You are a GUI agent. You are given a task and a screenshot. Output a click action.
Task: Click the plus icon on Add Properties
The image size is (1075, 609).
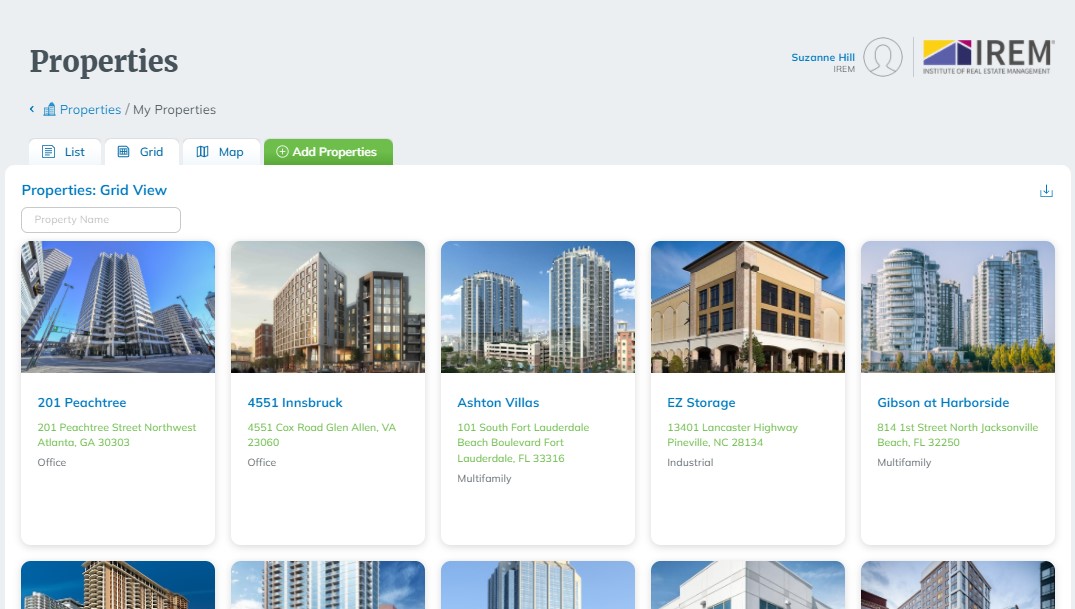click(282, 152)
